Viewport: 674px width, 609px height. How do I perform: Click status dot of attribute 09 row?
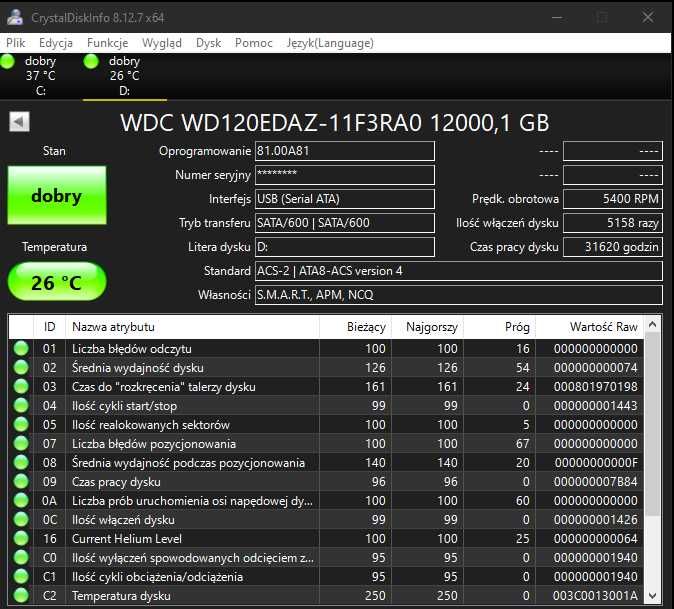tap(21, 481)
